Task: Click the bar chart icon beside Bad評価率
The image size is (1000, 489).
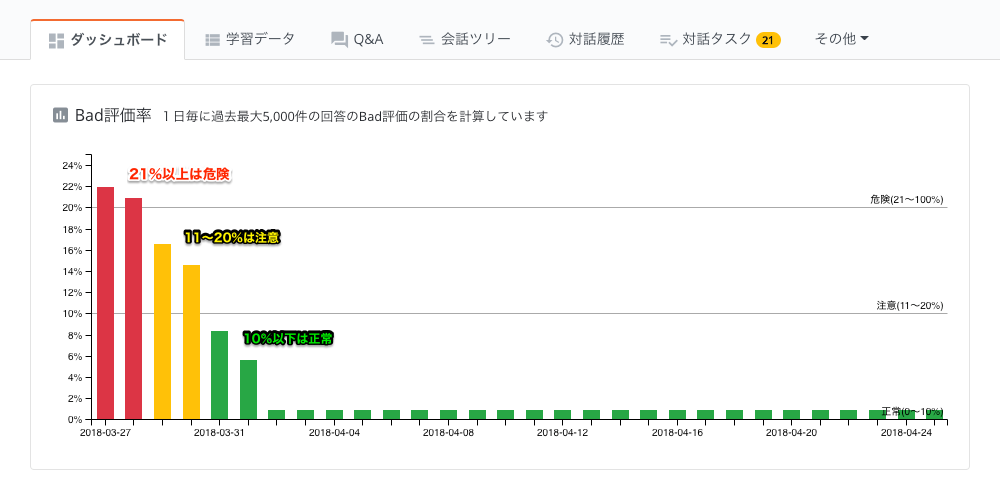Action: pos(60,115)
